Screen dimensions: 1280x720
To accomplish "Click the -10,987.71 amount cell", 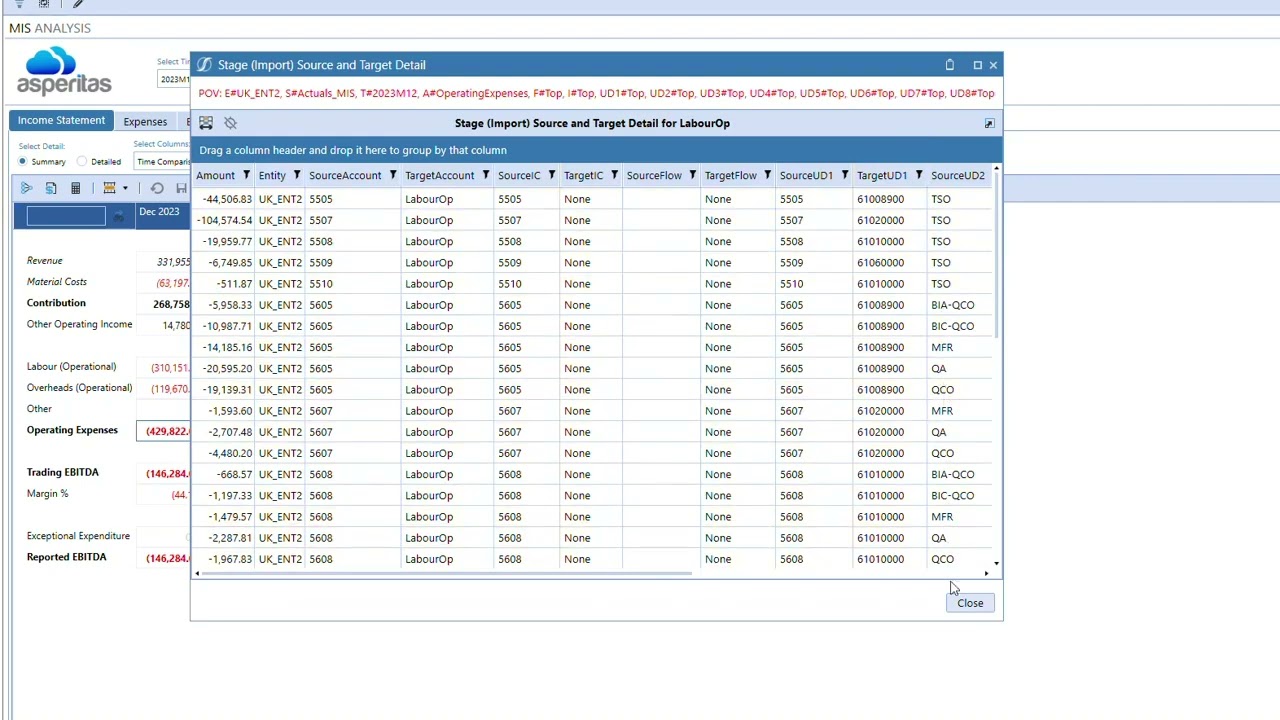I will pos(224,326).
